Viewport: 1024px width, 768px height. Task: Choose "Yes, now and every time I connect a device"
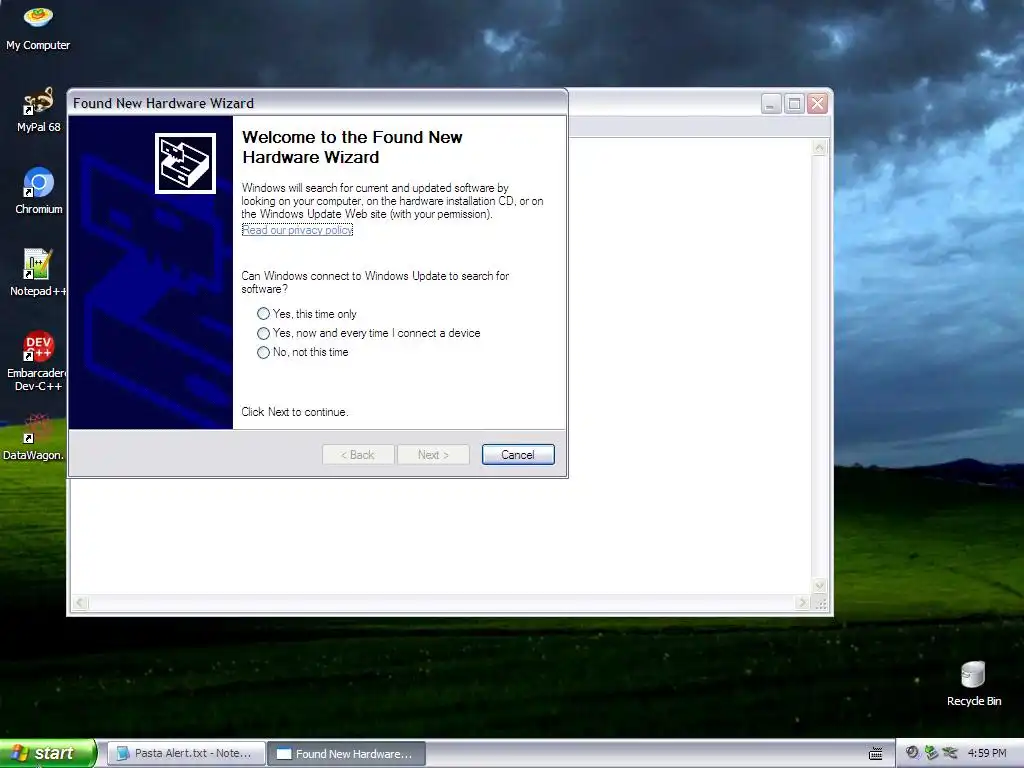368,333
